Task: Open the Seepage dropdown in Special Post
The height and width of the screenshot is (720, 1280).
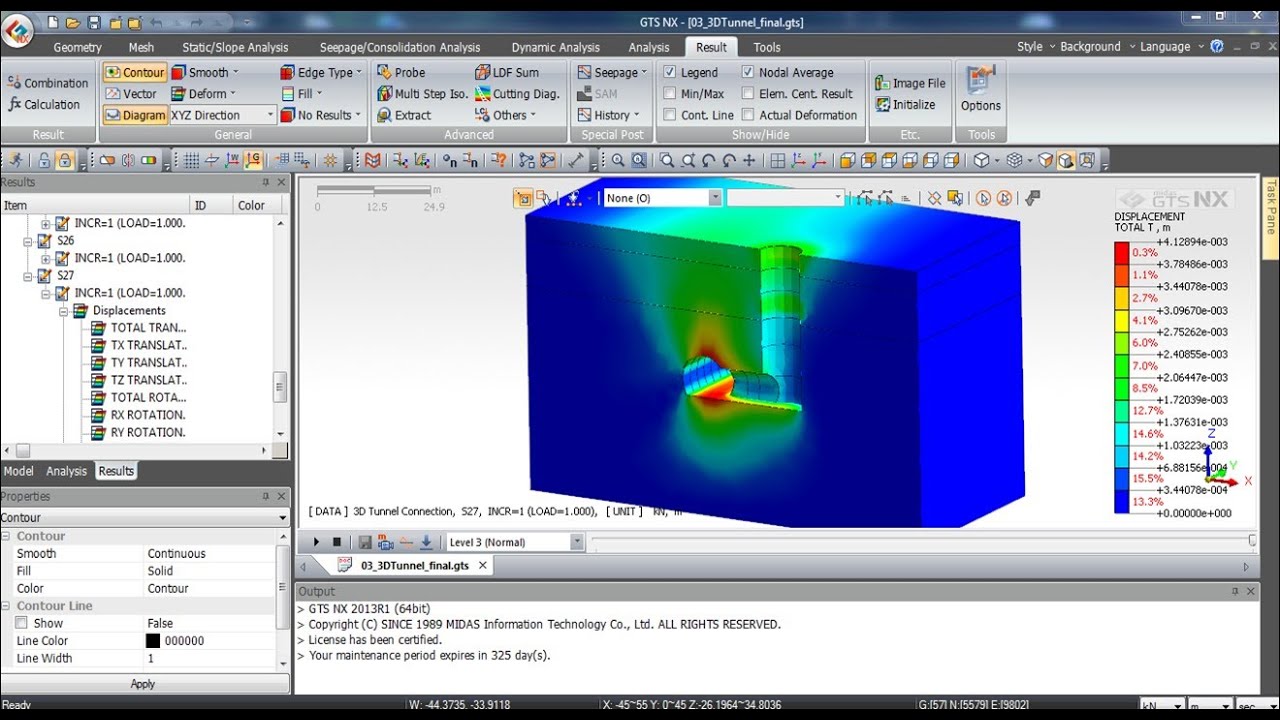Action: 612,72
